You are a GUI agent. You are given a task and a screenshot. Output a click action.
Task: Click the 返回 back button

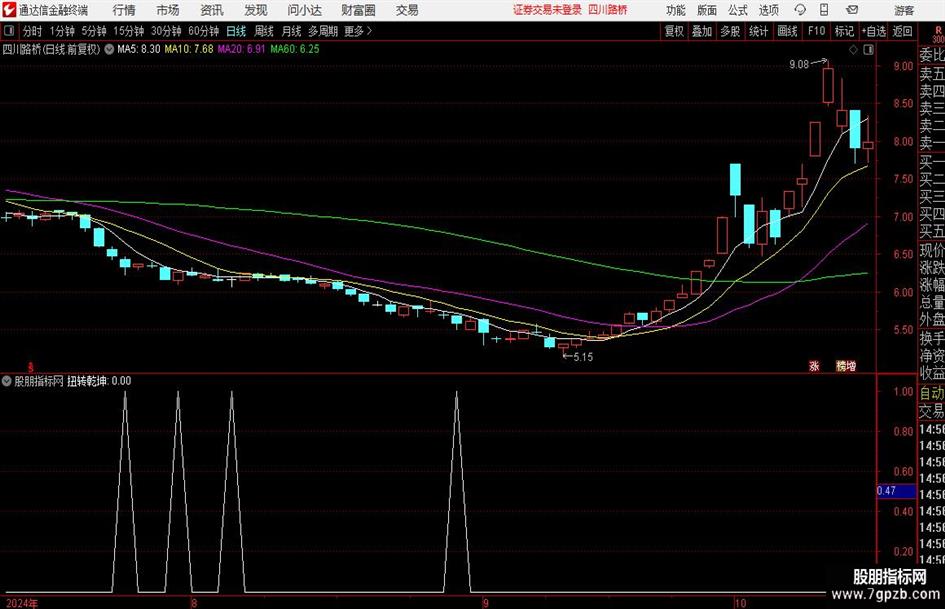[903, 31]
